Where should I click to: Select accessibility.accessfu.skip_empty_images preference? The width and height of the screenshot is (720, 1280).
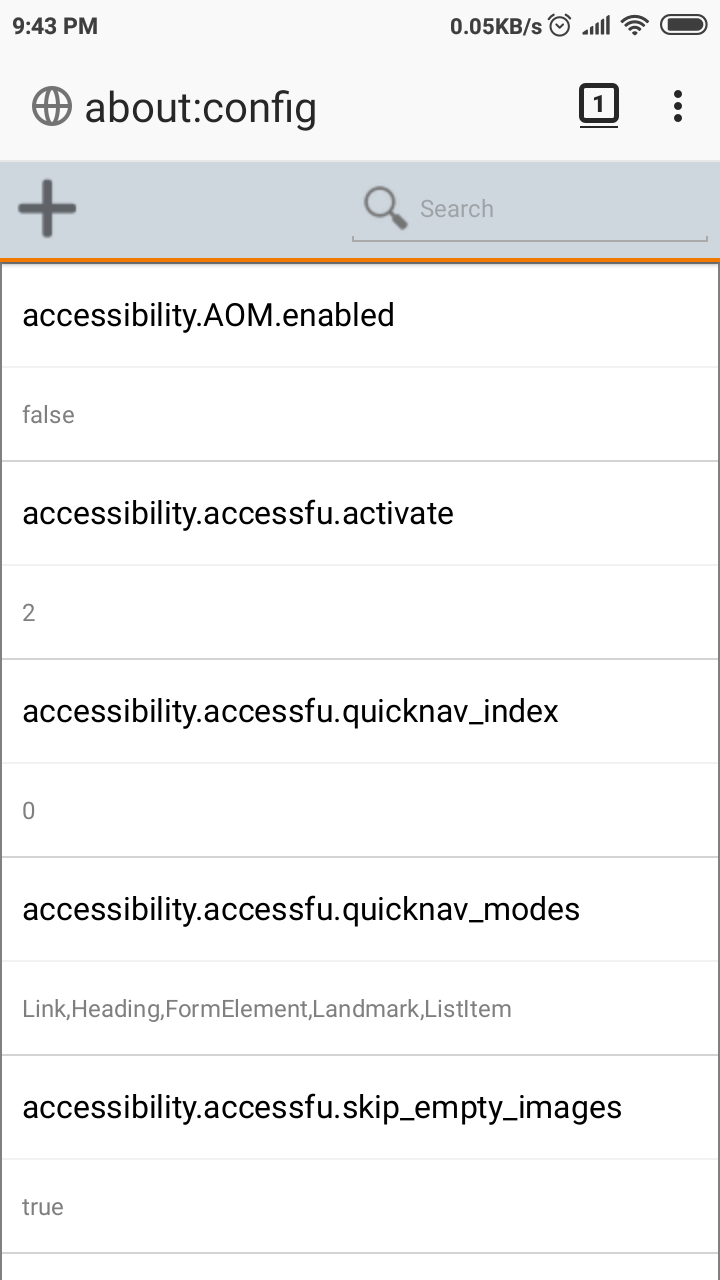pos(360,1108)
